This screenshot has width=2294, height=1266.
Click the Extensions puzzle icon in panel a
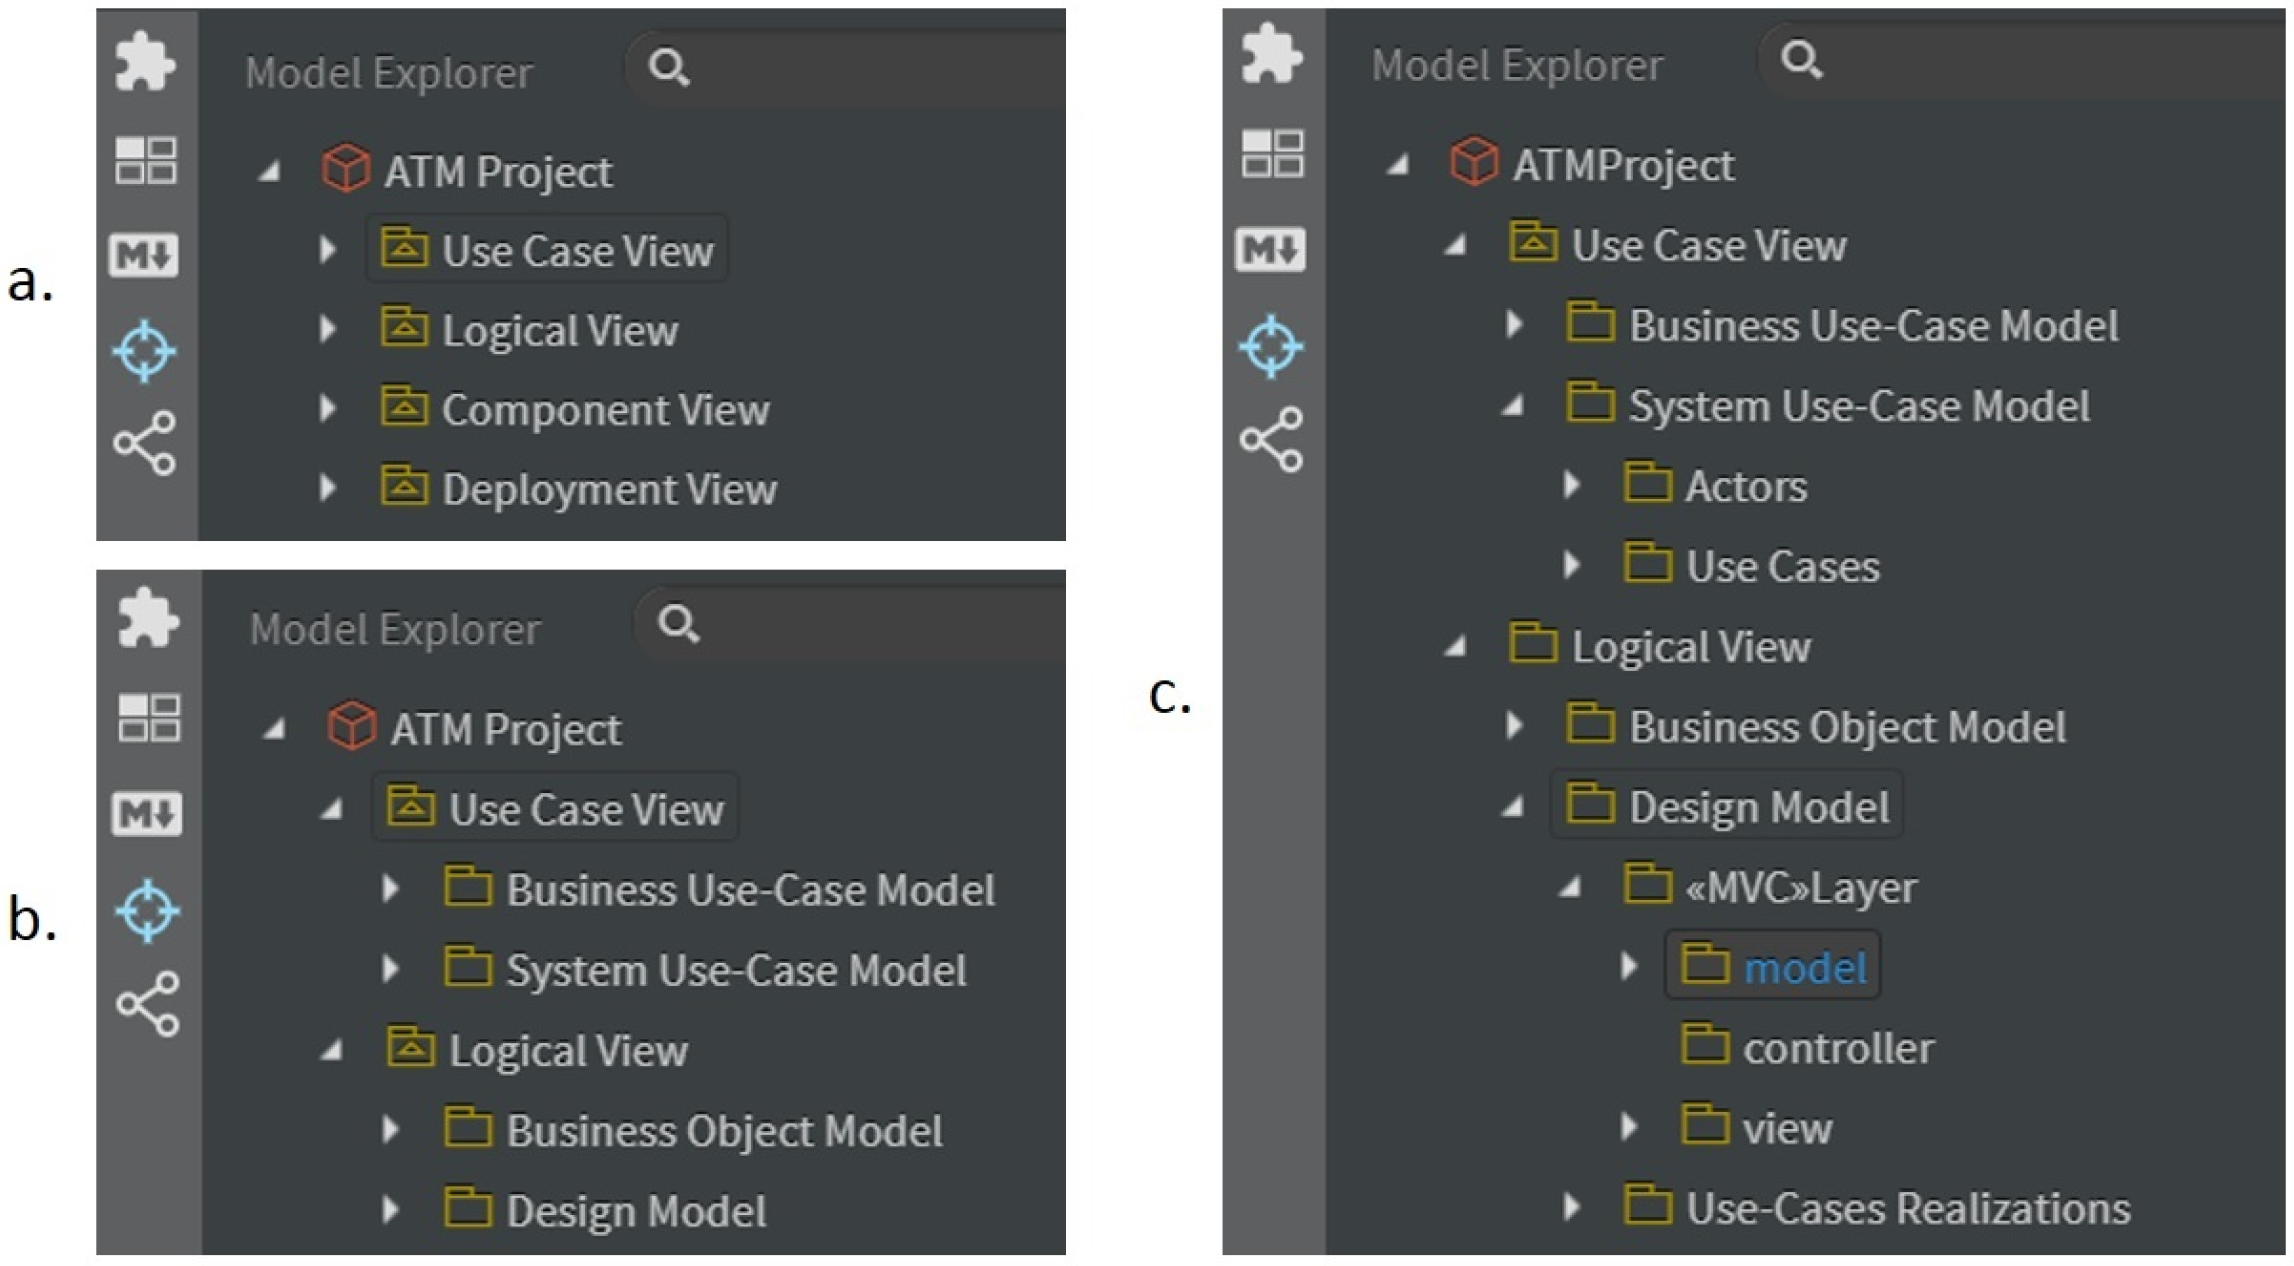pyautogui.click(x=145, y=63)
